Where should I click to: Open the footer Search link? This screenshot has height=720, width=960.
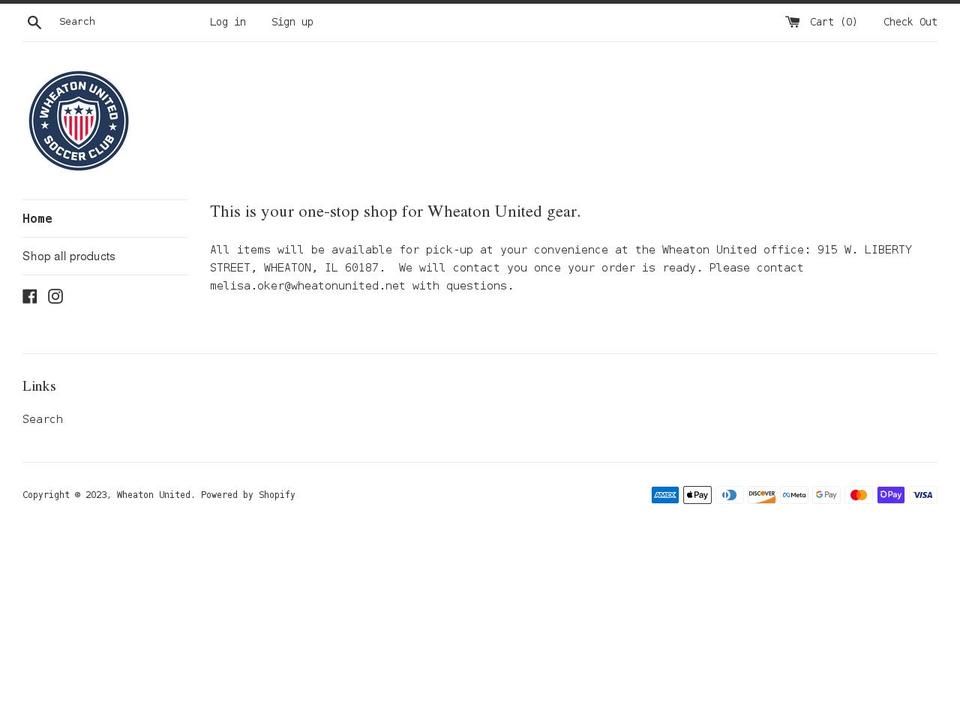43,419
